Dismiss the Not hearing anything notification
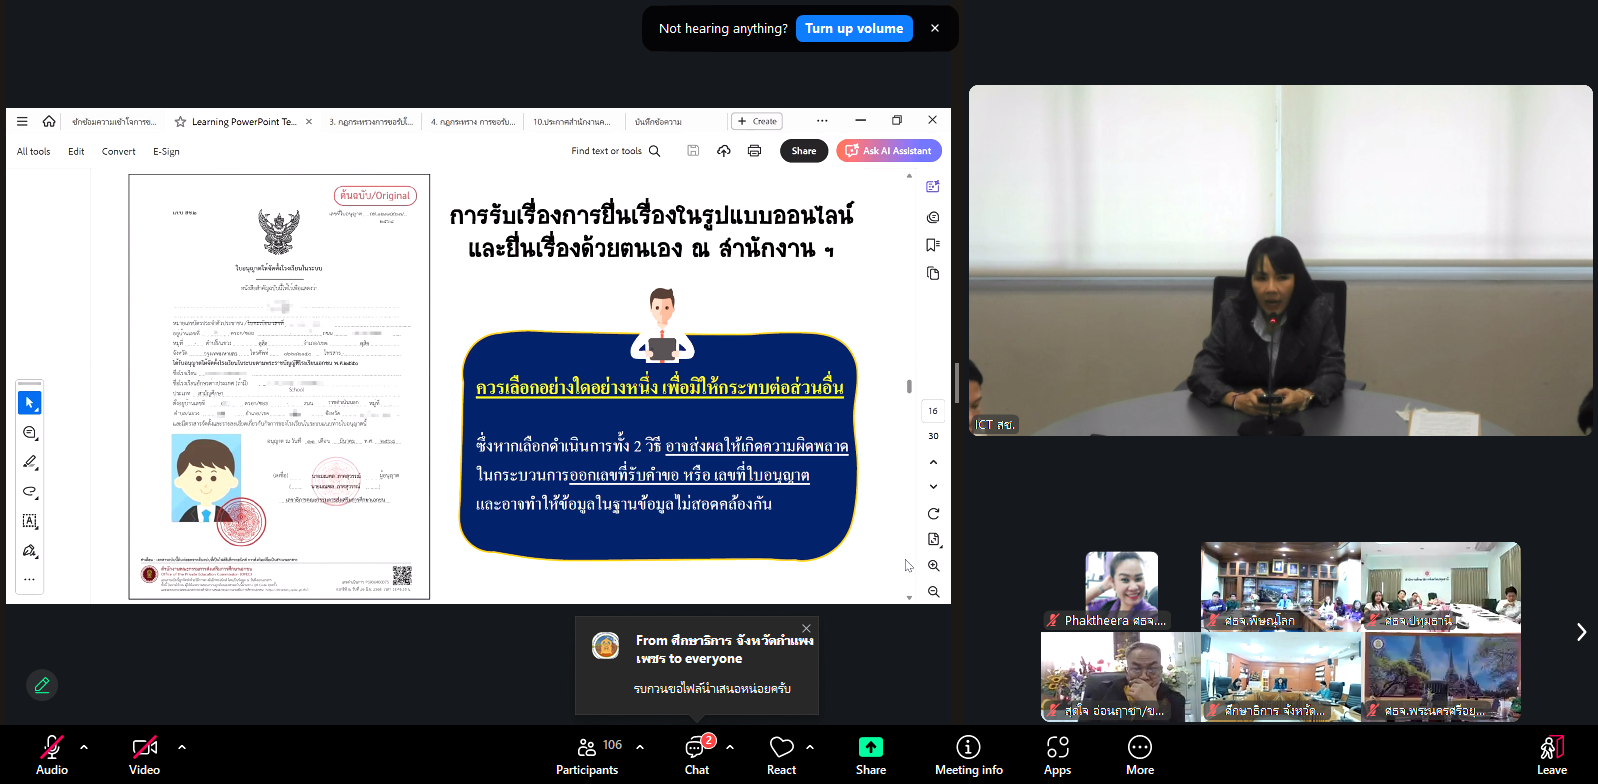The image size is (1598, 784). coord(935,29)
